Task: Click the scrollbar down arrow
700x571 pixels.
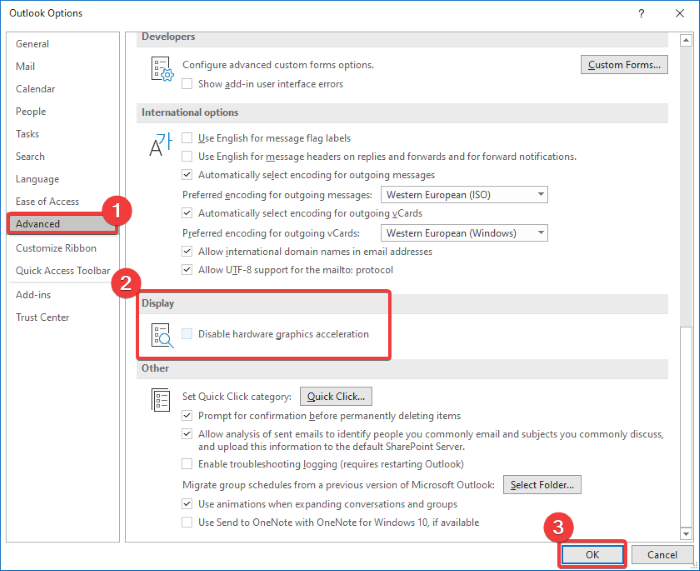Action: (686, 533)
